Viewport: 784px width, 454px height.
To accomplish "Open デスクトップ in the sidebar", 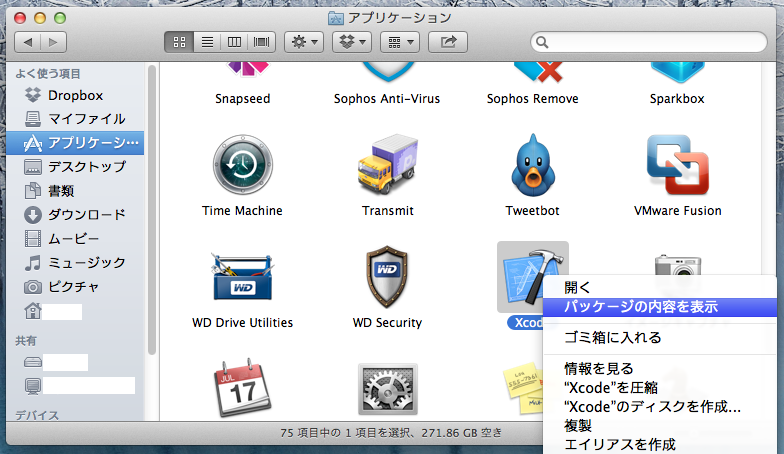I will [75, 166].
